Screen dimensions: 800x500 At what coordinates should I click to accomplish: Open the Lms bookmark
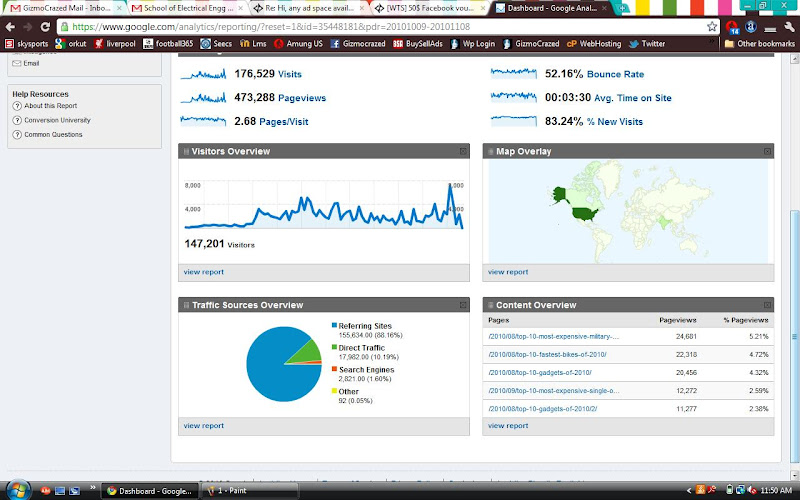click(x=253, y=44)
